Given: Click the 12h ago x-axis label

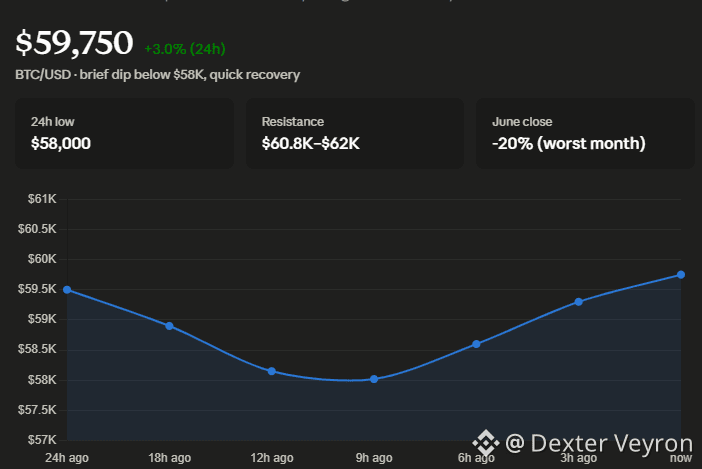Looking at the screenshot, I should tap(272, 458).
